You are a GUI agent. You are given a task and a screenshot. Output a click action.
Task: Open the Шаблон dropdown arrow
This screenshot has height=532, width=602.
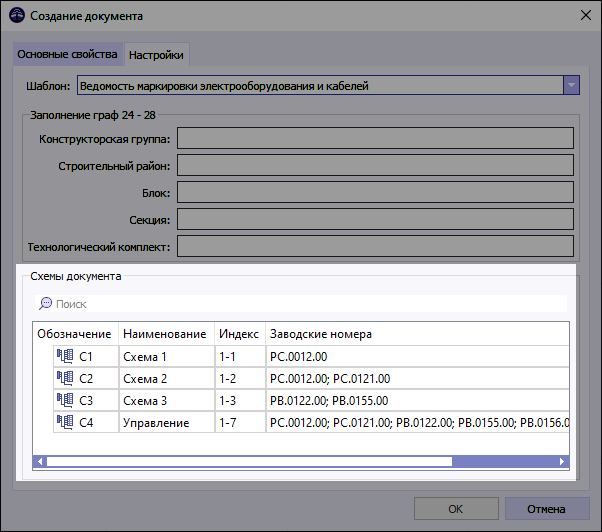click(x=571, y=85)
